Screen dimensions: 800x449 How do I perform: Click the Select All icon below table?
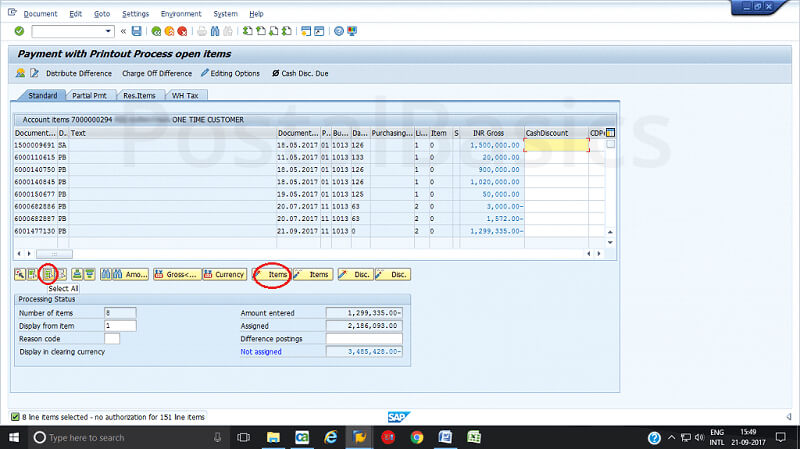click(47, 273)
